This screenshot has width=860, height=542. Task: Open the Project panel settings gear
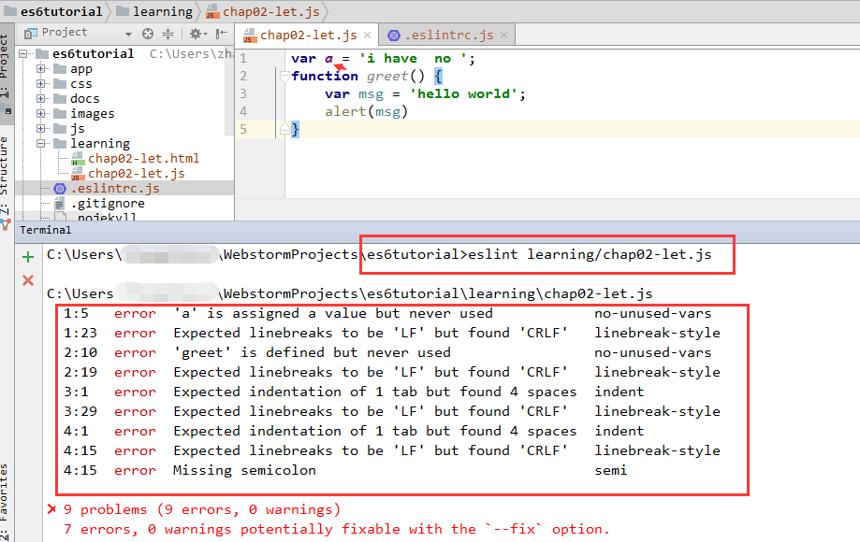(195, 34)
